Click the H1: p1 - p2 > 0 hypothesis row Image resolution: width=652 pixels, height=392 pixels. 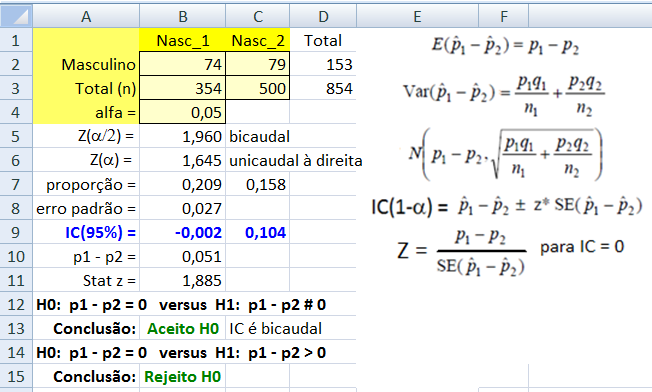(x=181, y=353)
